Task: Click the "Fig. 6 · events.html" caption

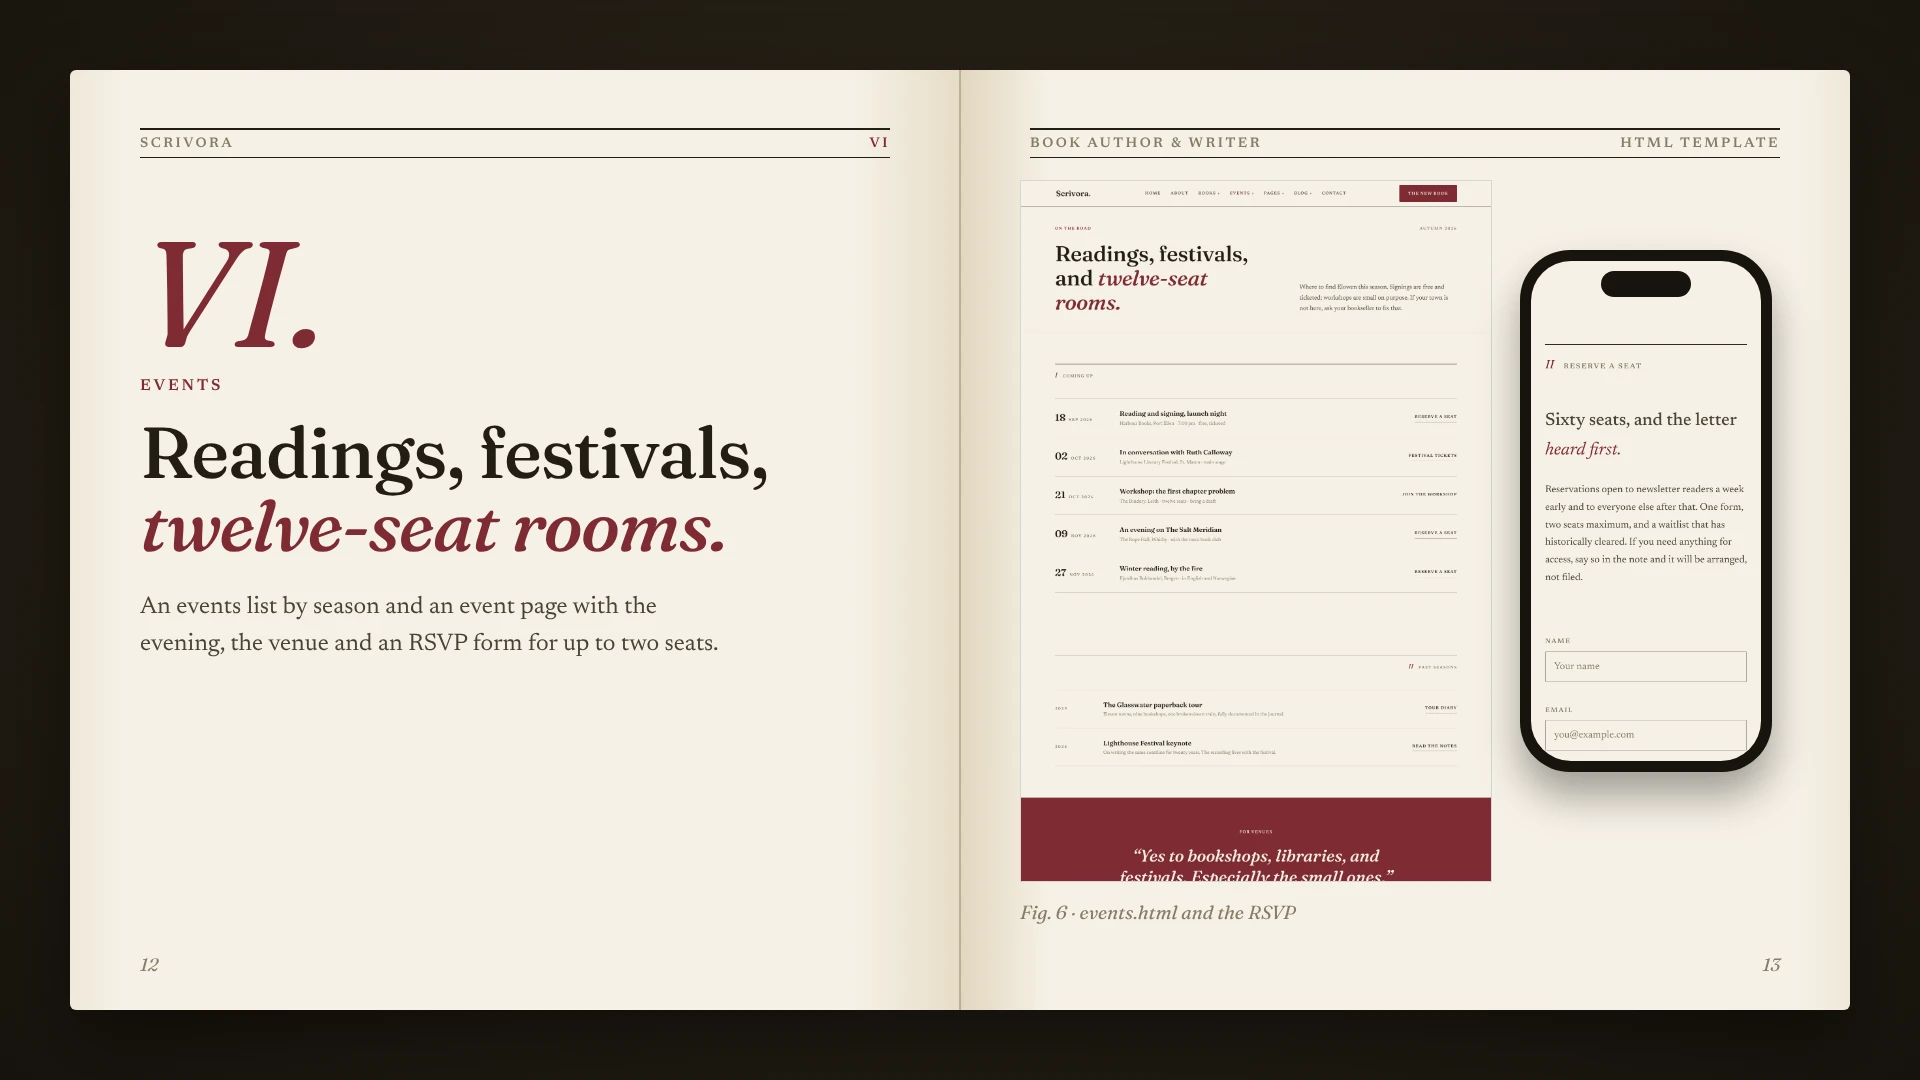Action: (1158, 912)
